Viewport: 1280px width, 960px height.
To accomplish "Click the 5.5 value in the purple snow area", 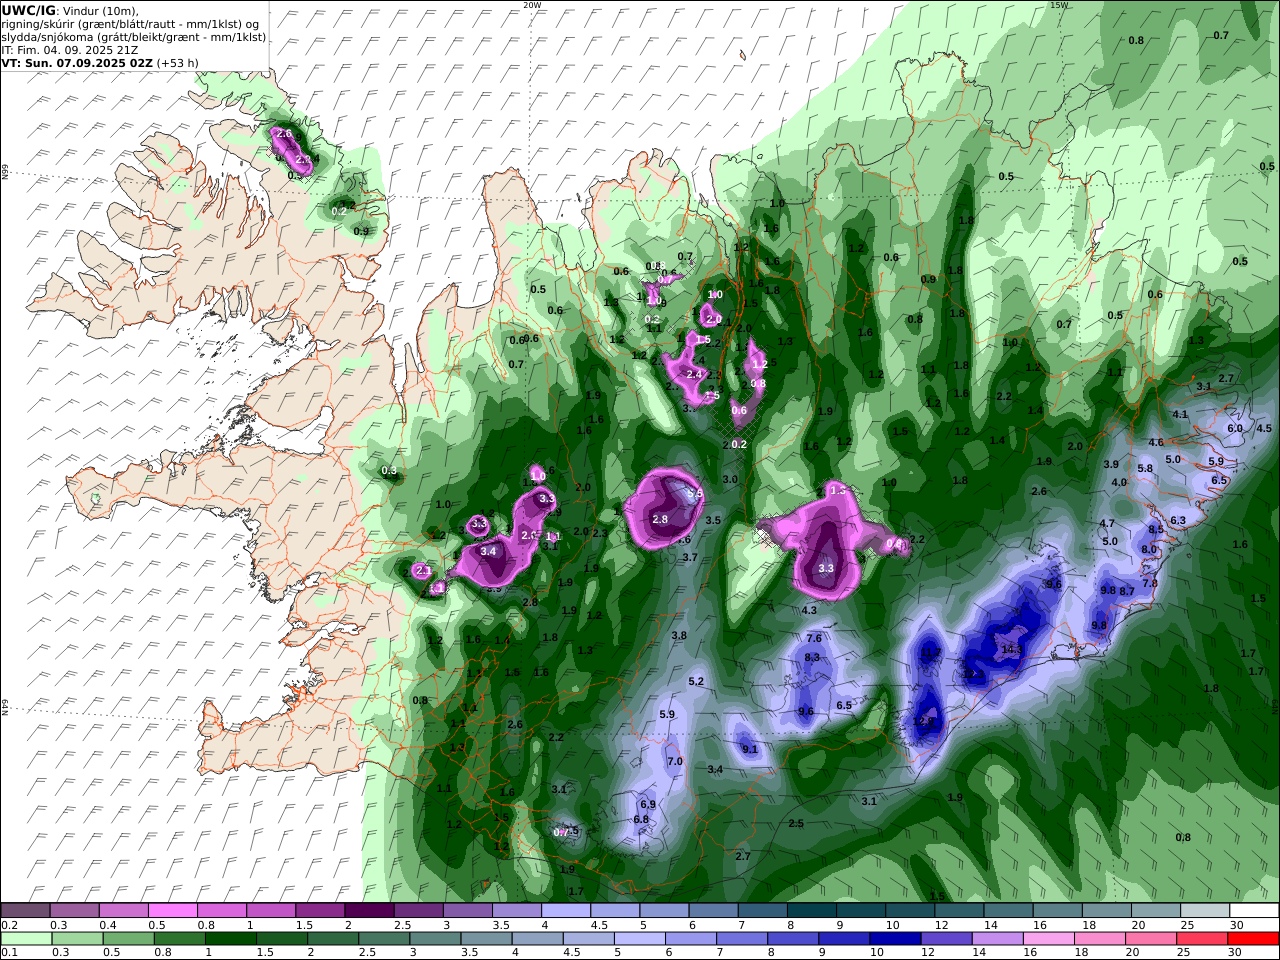I will (695, 494).
